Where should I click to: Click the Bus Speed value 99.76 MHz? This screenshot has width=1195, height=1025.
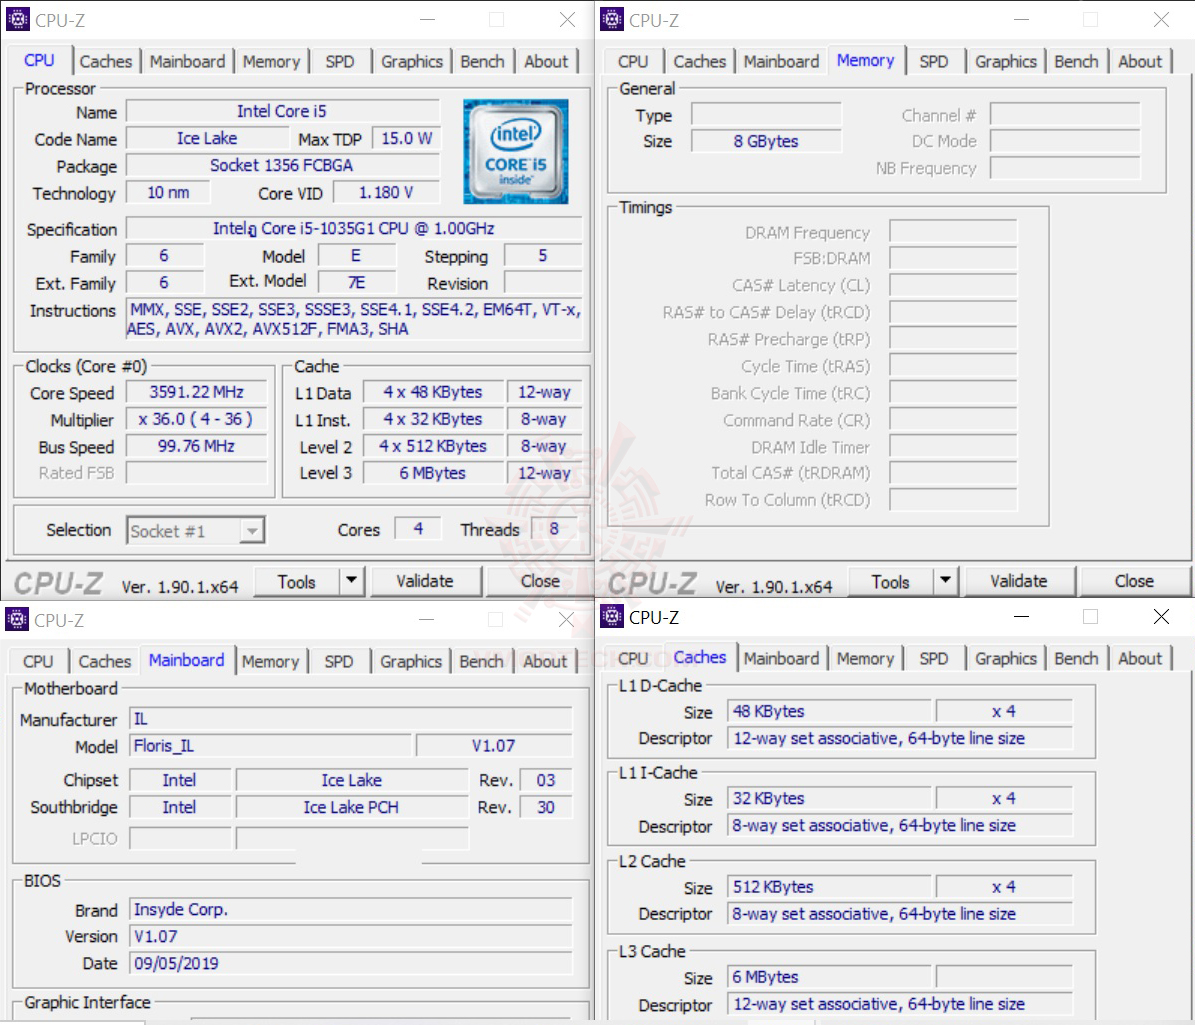197,446
